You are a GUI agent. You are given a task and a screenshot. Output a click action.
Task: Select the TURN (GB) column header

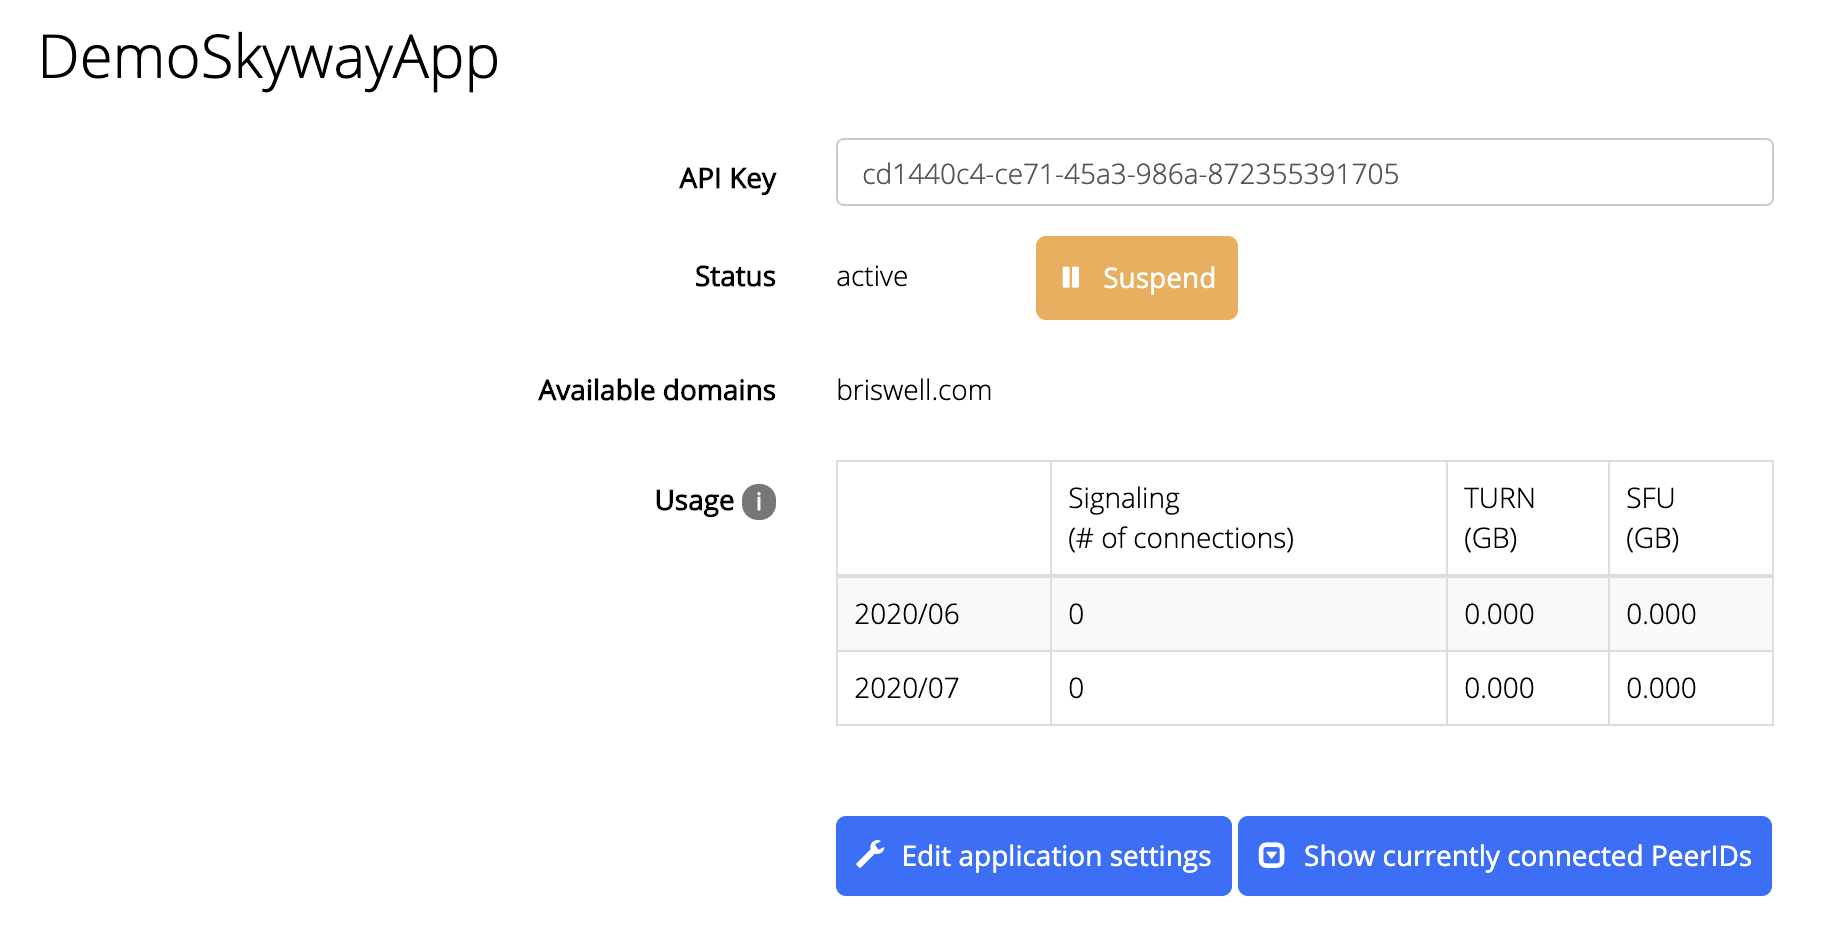pos(1498,518)
